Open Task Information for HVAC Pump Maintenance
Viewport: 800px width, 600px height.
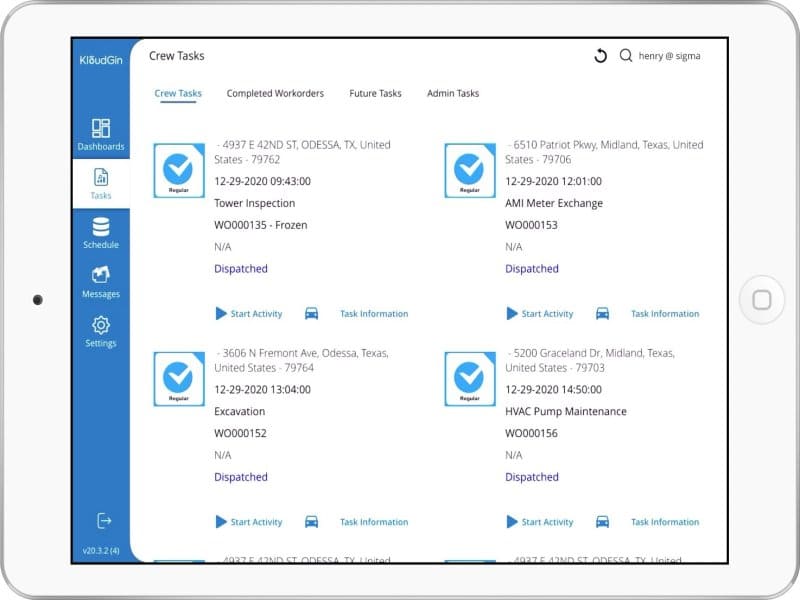point(664,522)
